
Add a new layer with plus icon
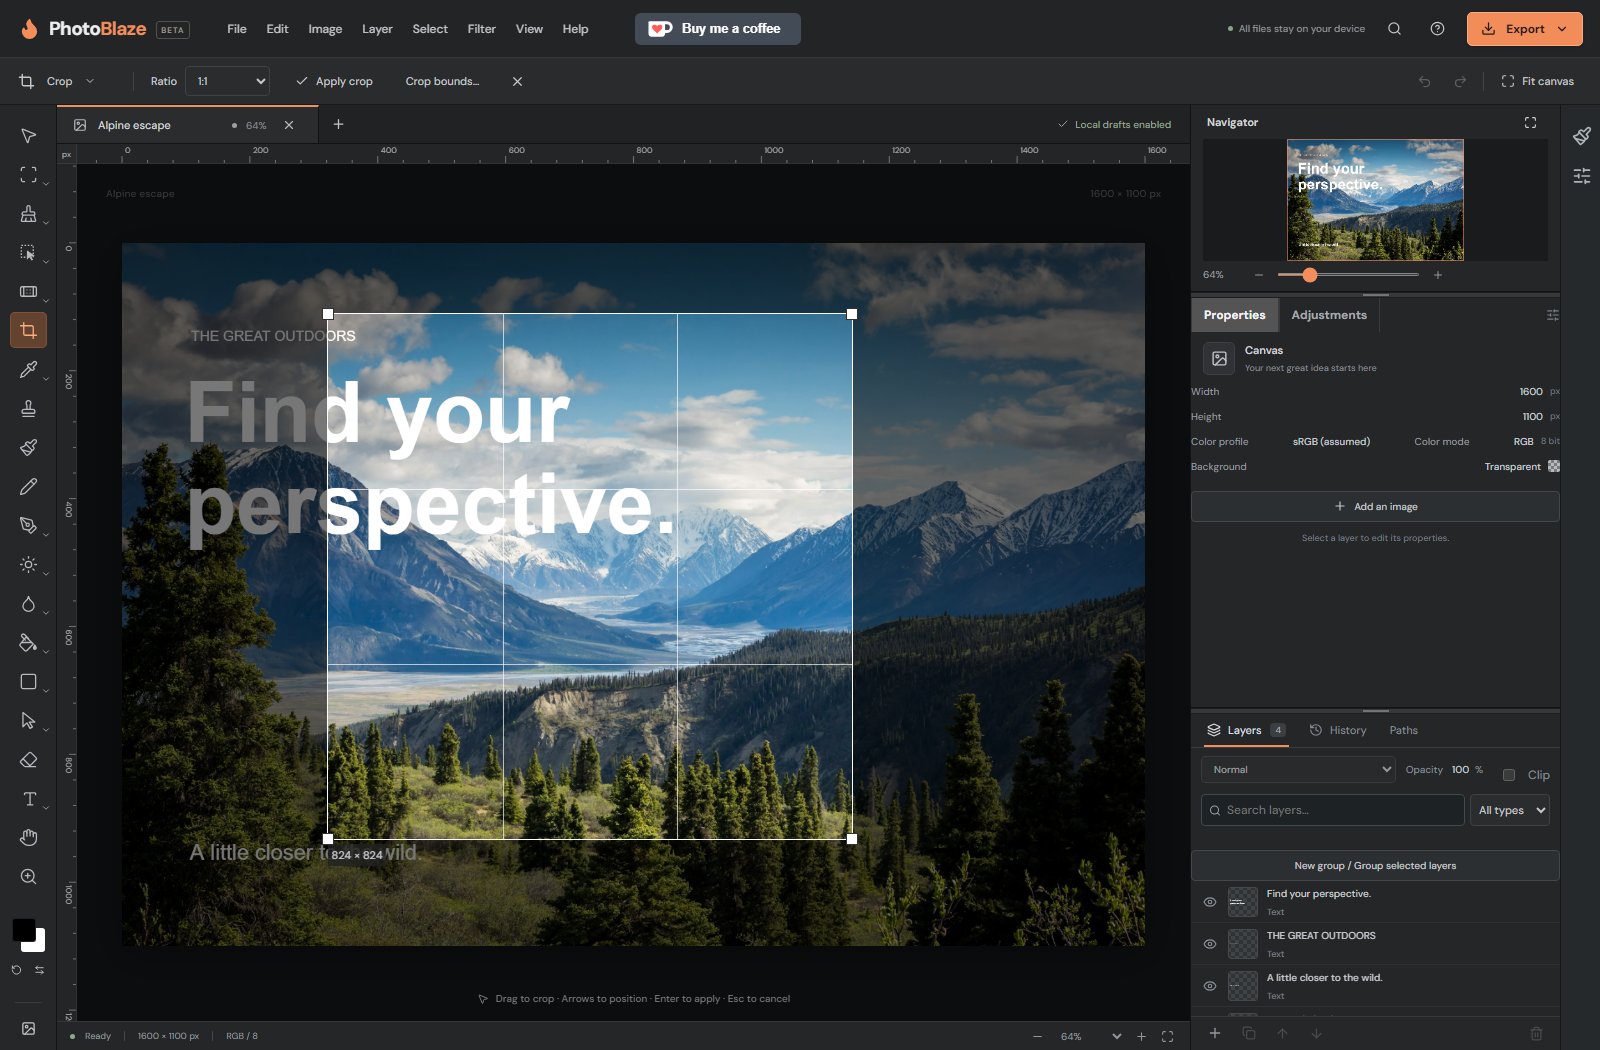(x=1214, y=1033)
